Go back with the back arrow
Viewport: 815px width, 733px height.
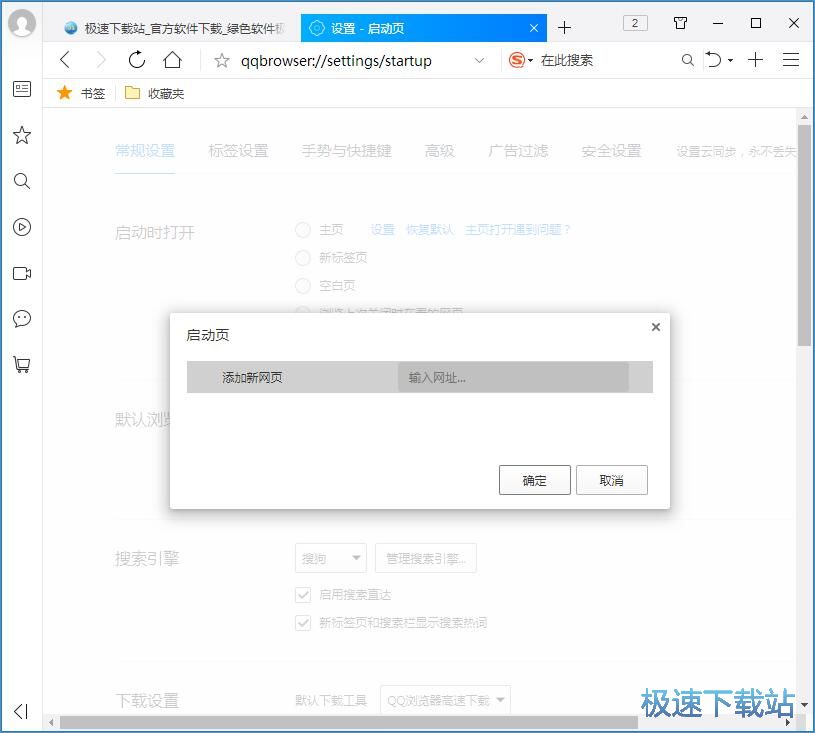65,60
